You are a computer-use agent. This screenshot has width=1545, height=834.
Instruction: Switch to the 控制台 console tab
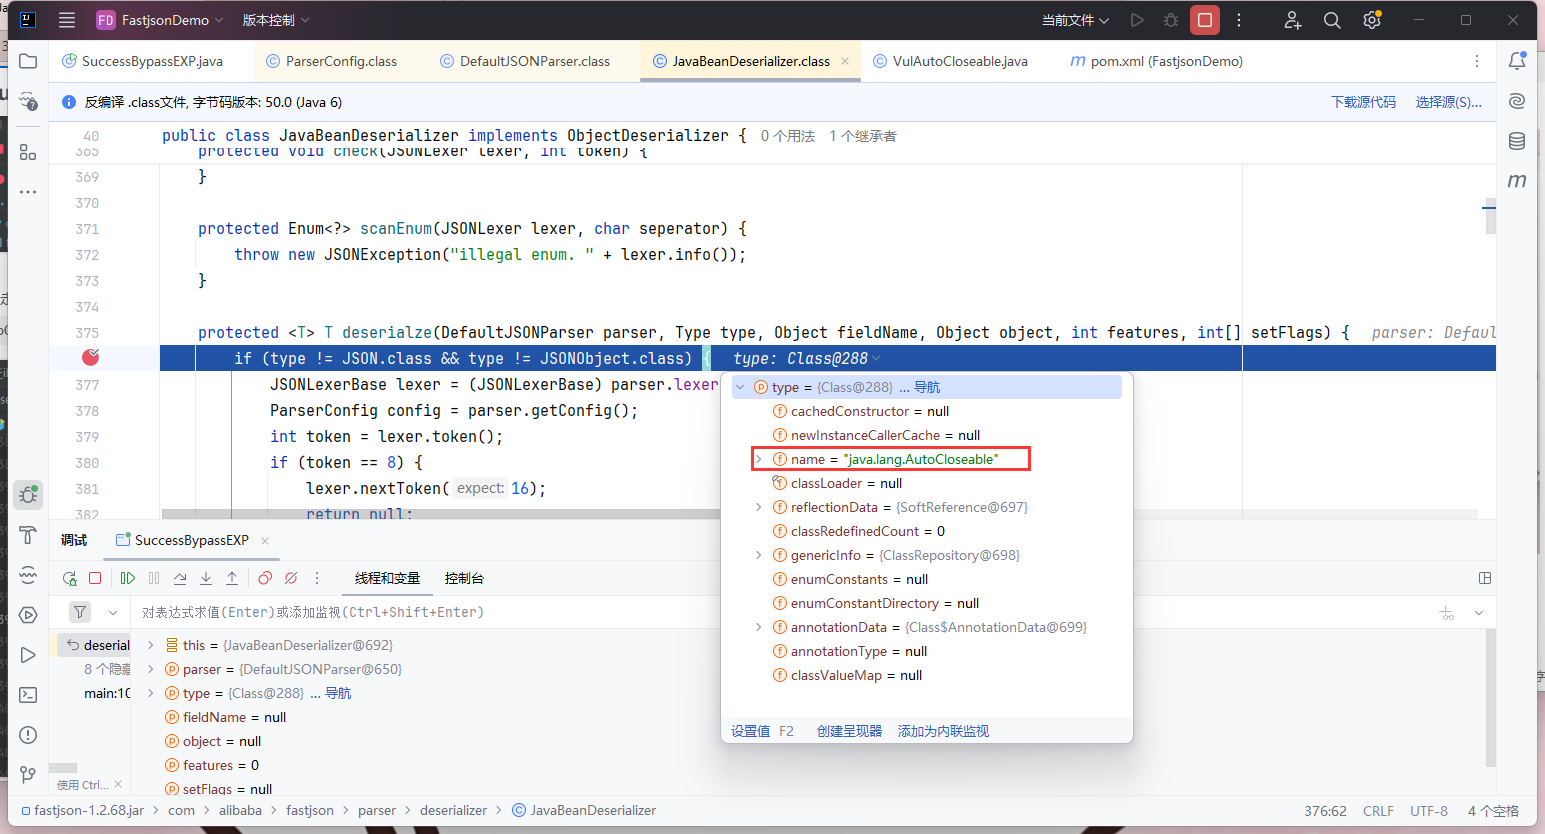pyautogui.click(x=464, y=578)
